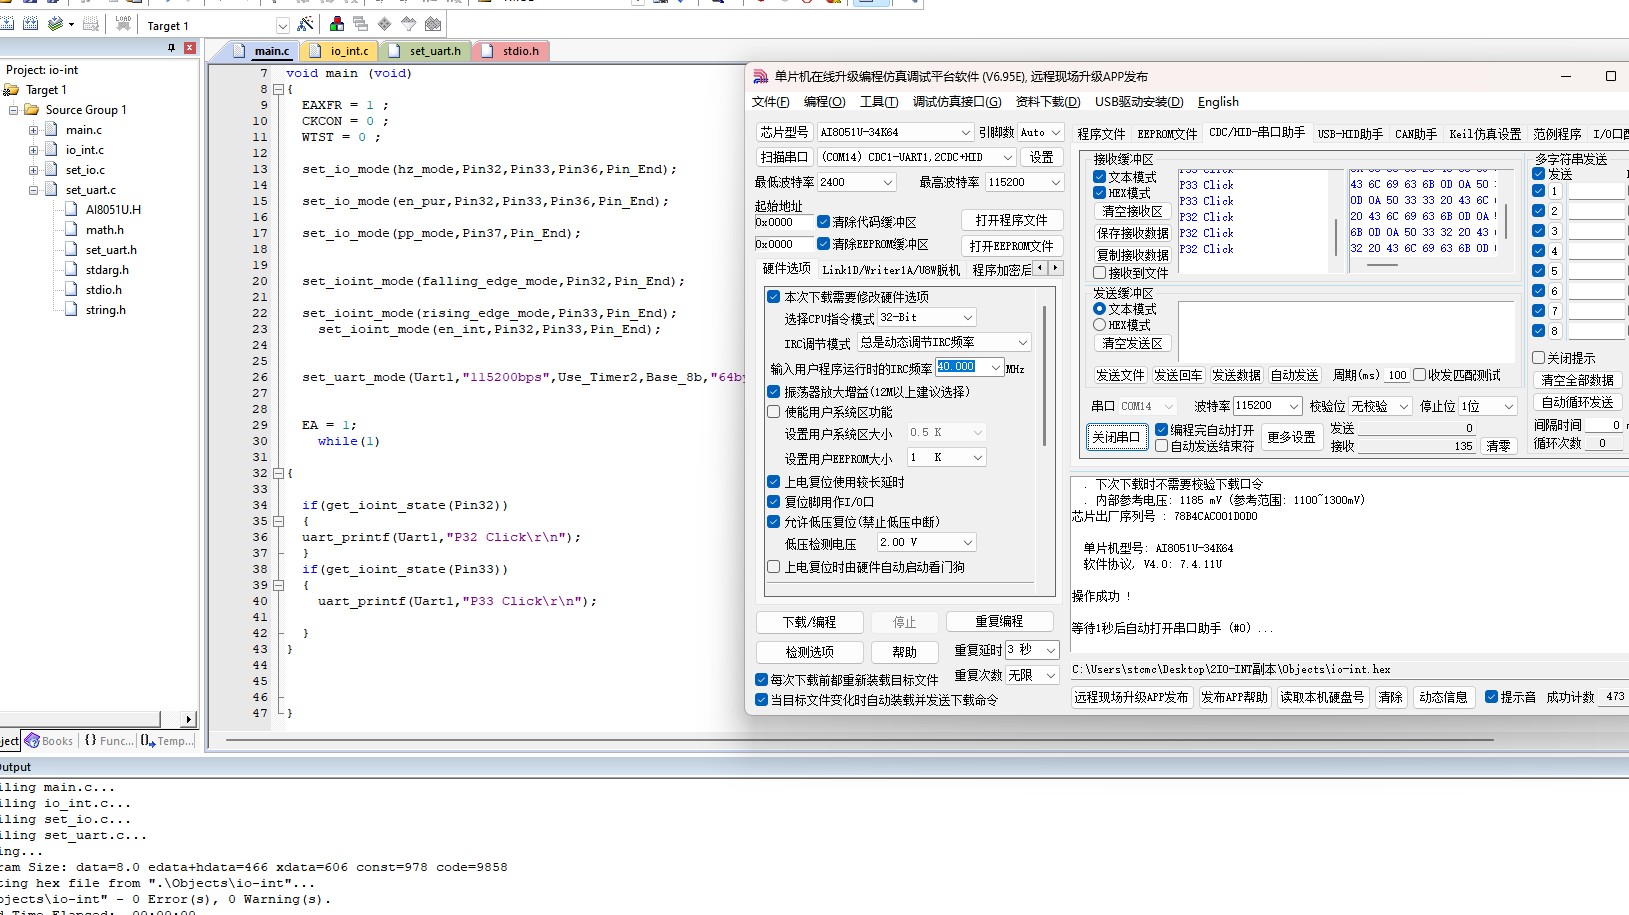
Task: Open the USB驱动安装(D) menu
Action: pos(1139,102)
